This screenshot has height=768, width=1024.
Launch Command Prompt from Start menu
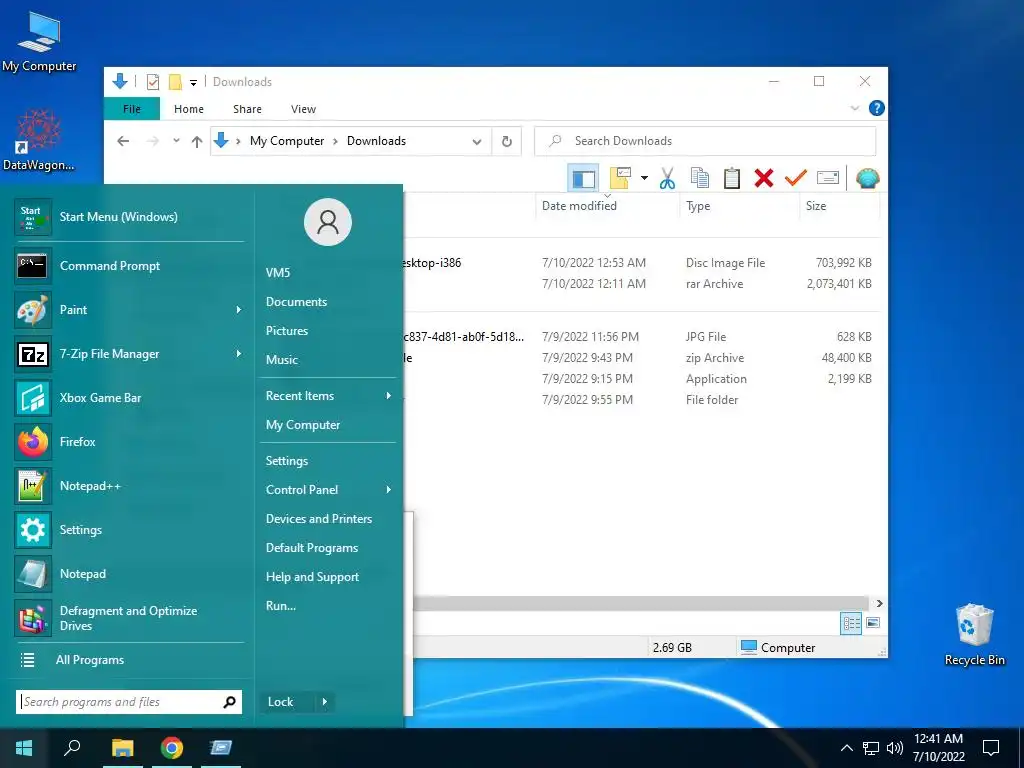pos(129,266)
